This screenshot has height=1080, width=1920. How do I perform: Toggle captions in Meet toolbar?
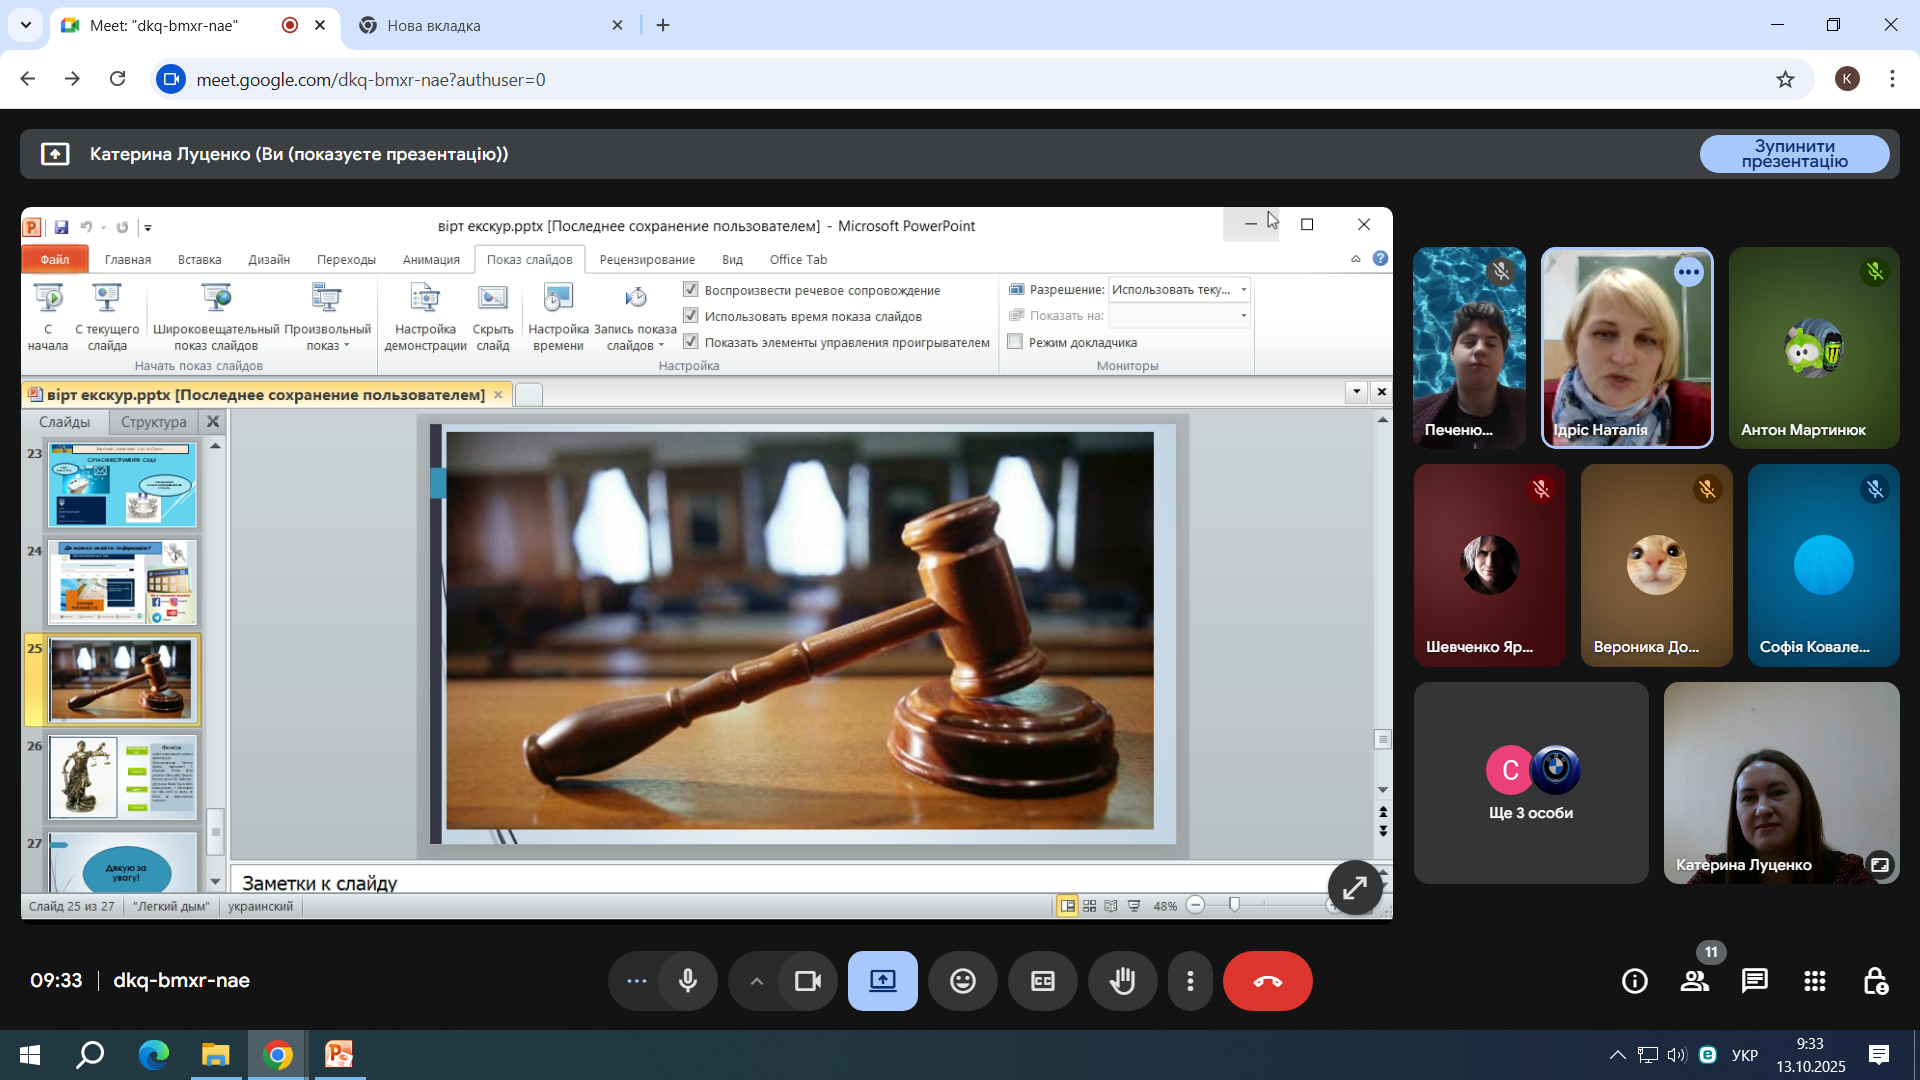click(1042, 981)
